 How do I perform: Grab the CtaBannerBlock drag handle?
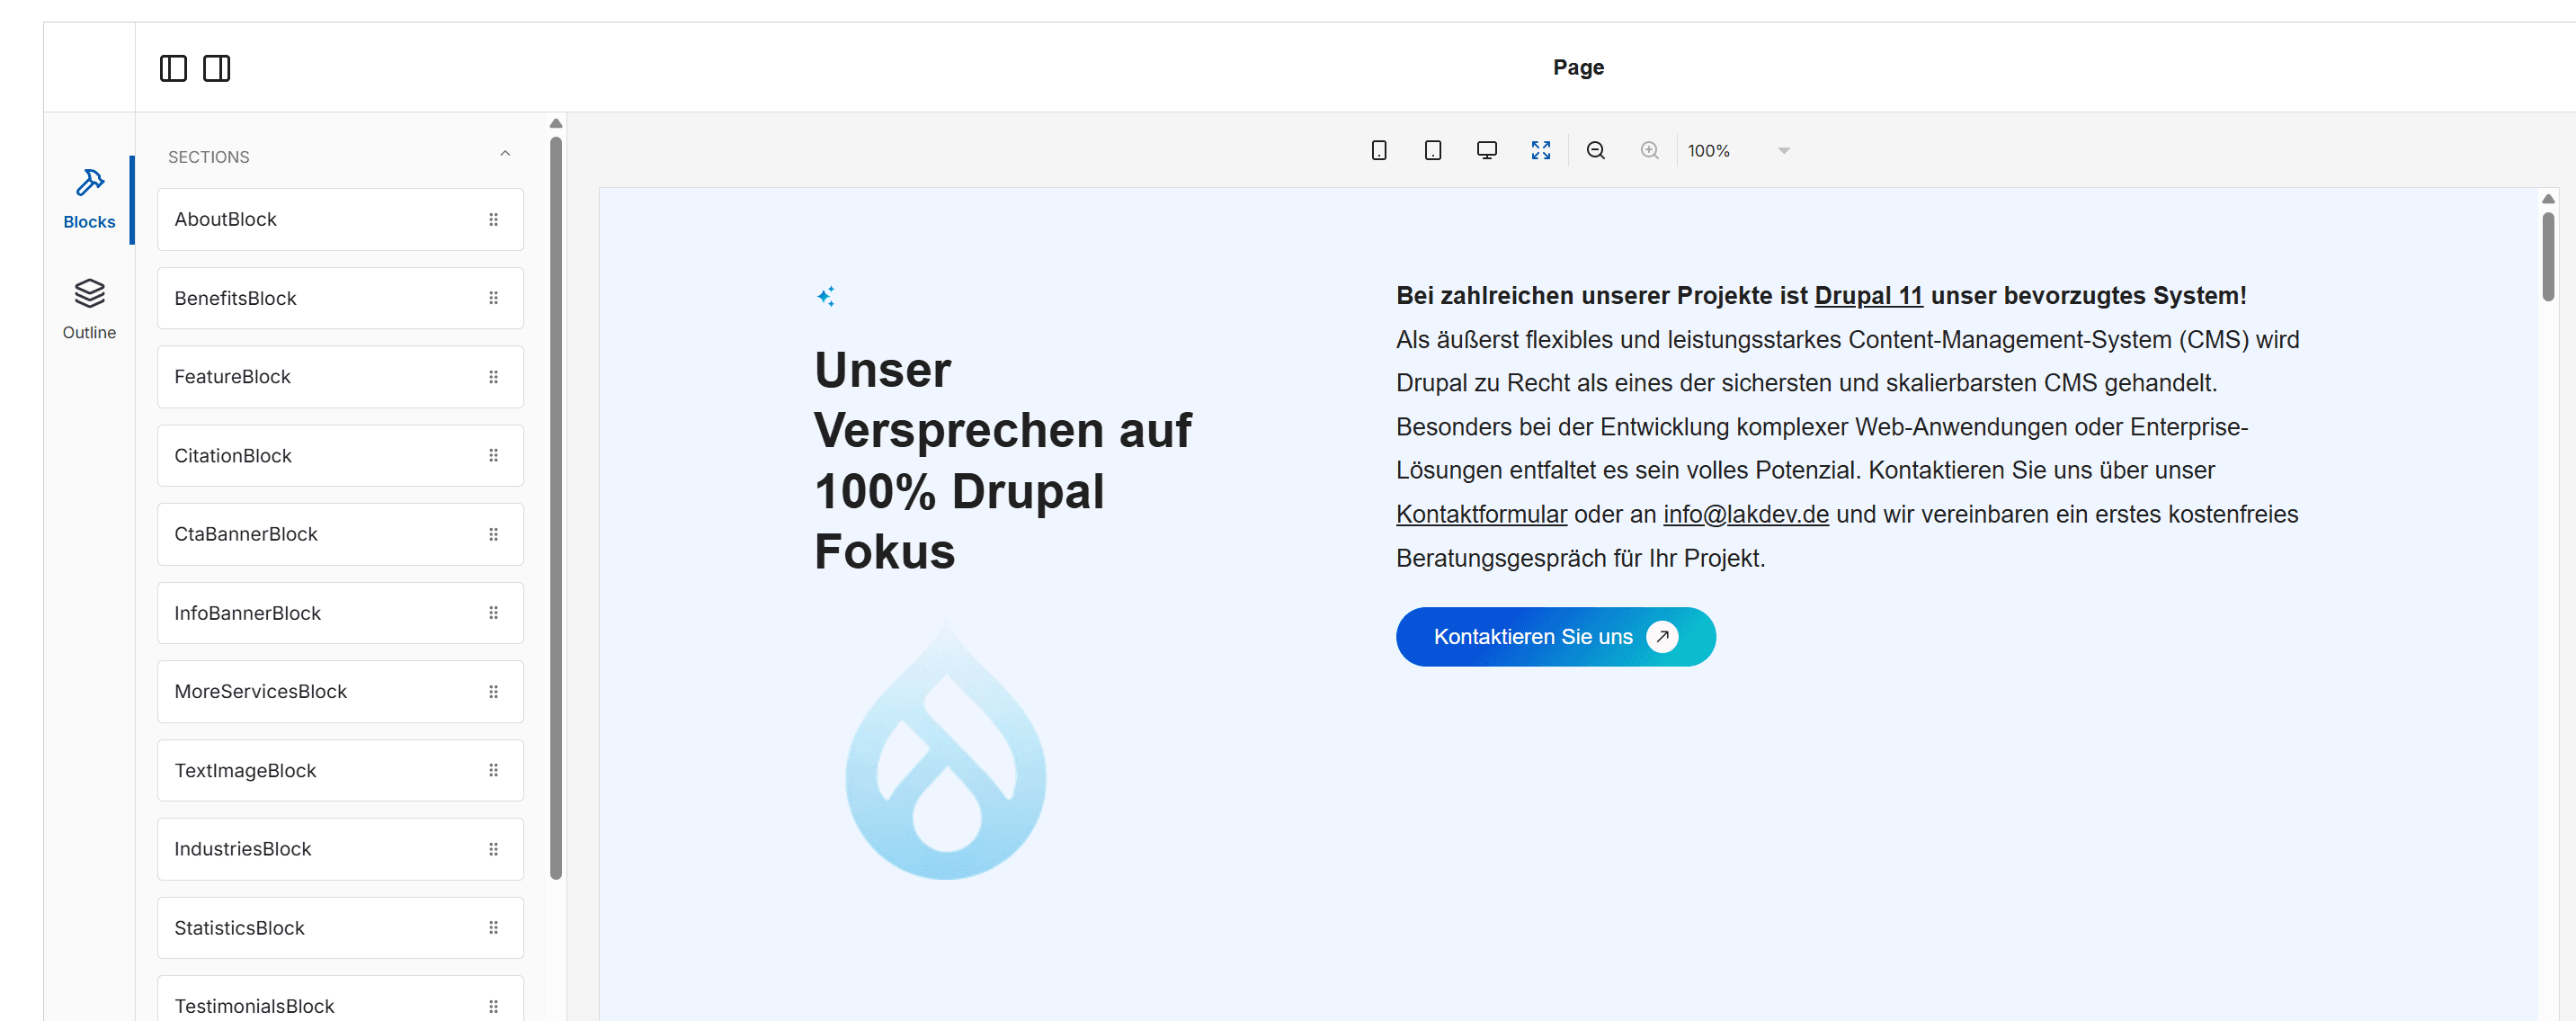[493, 534]
